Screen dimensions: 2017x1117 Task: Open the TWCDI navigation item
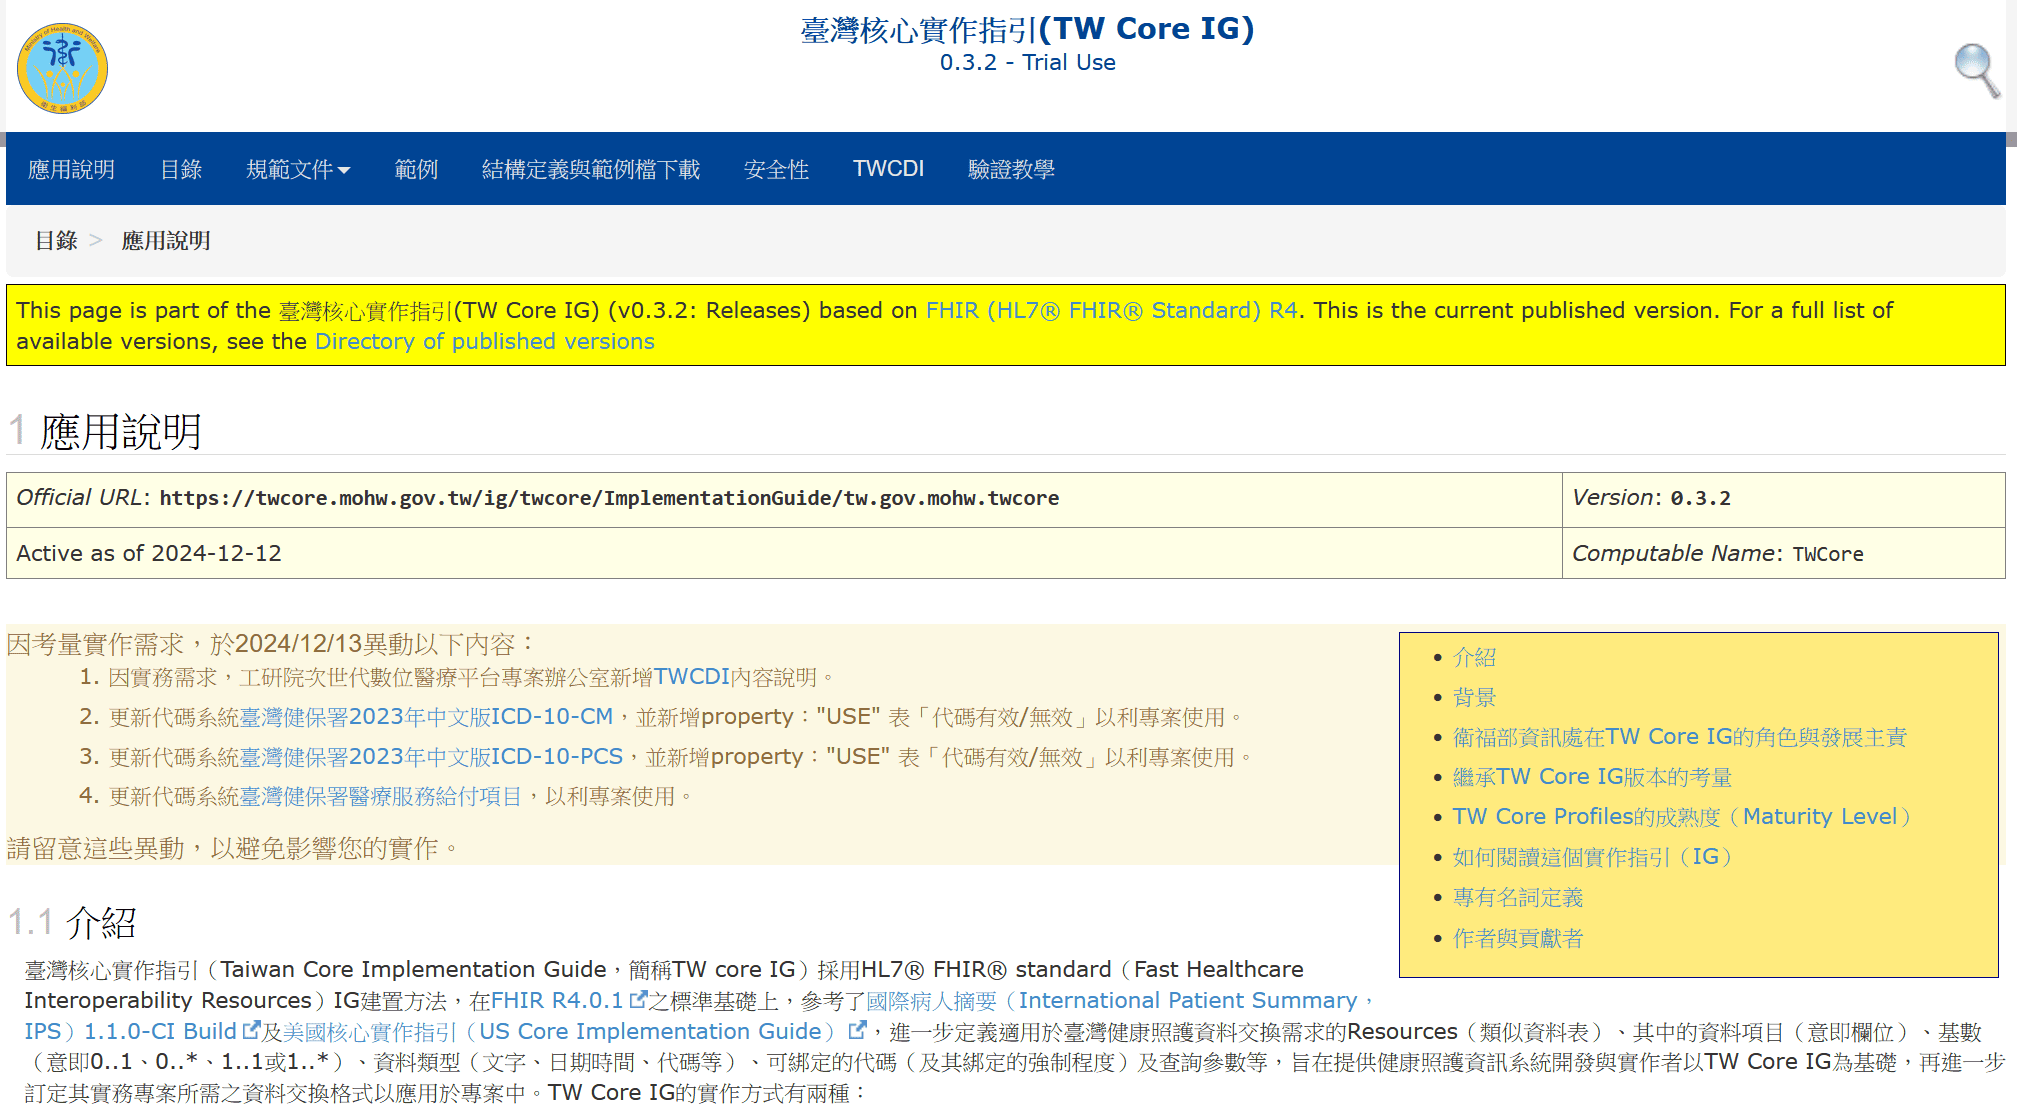tap(888, 169)
